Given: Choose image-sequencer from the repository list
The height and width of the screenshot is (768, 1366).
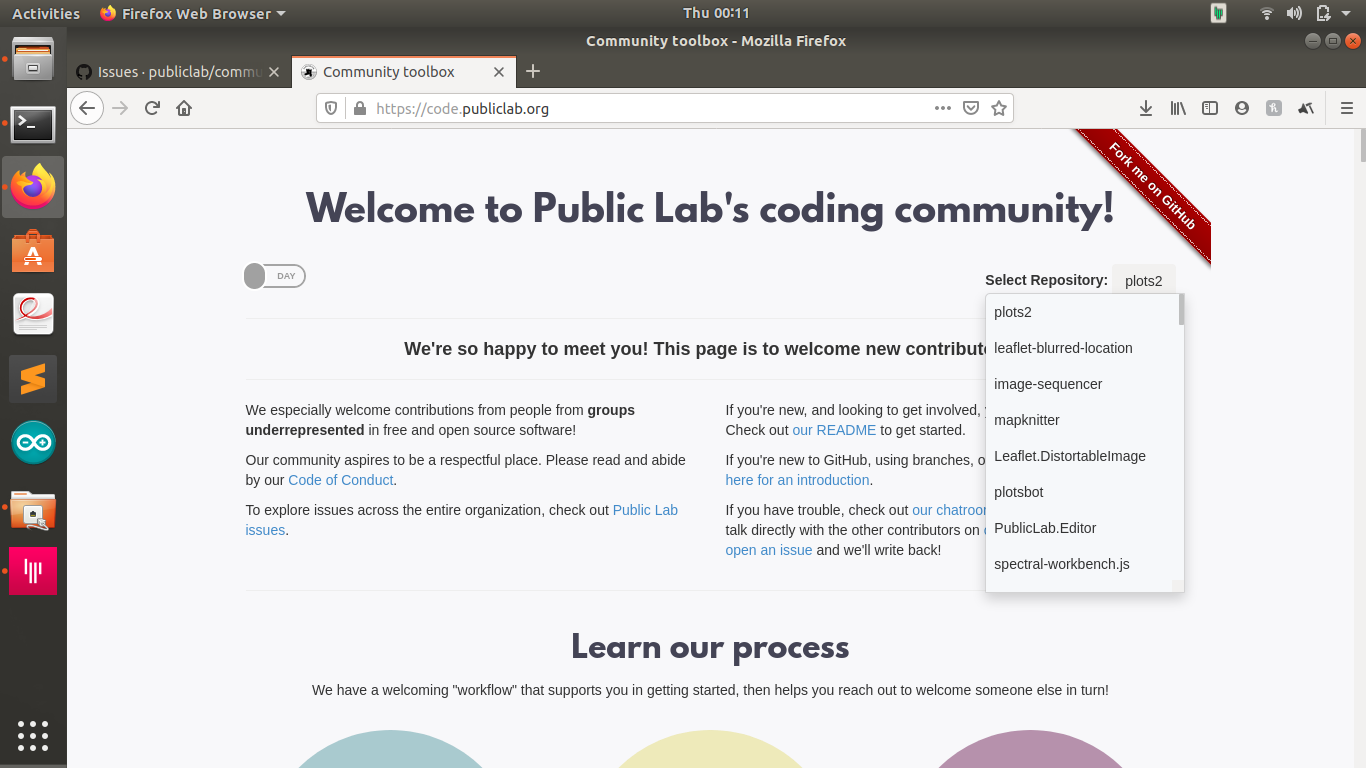Looking at the screenshot, I should (1048, 384).
